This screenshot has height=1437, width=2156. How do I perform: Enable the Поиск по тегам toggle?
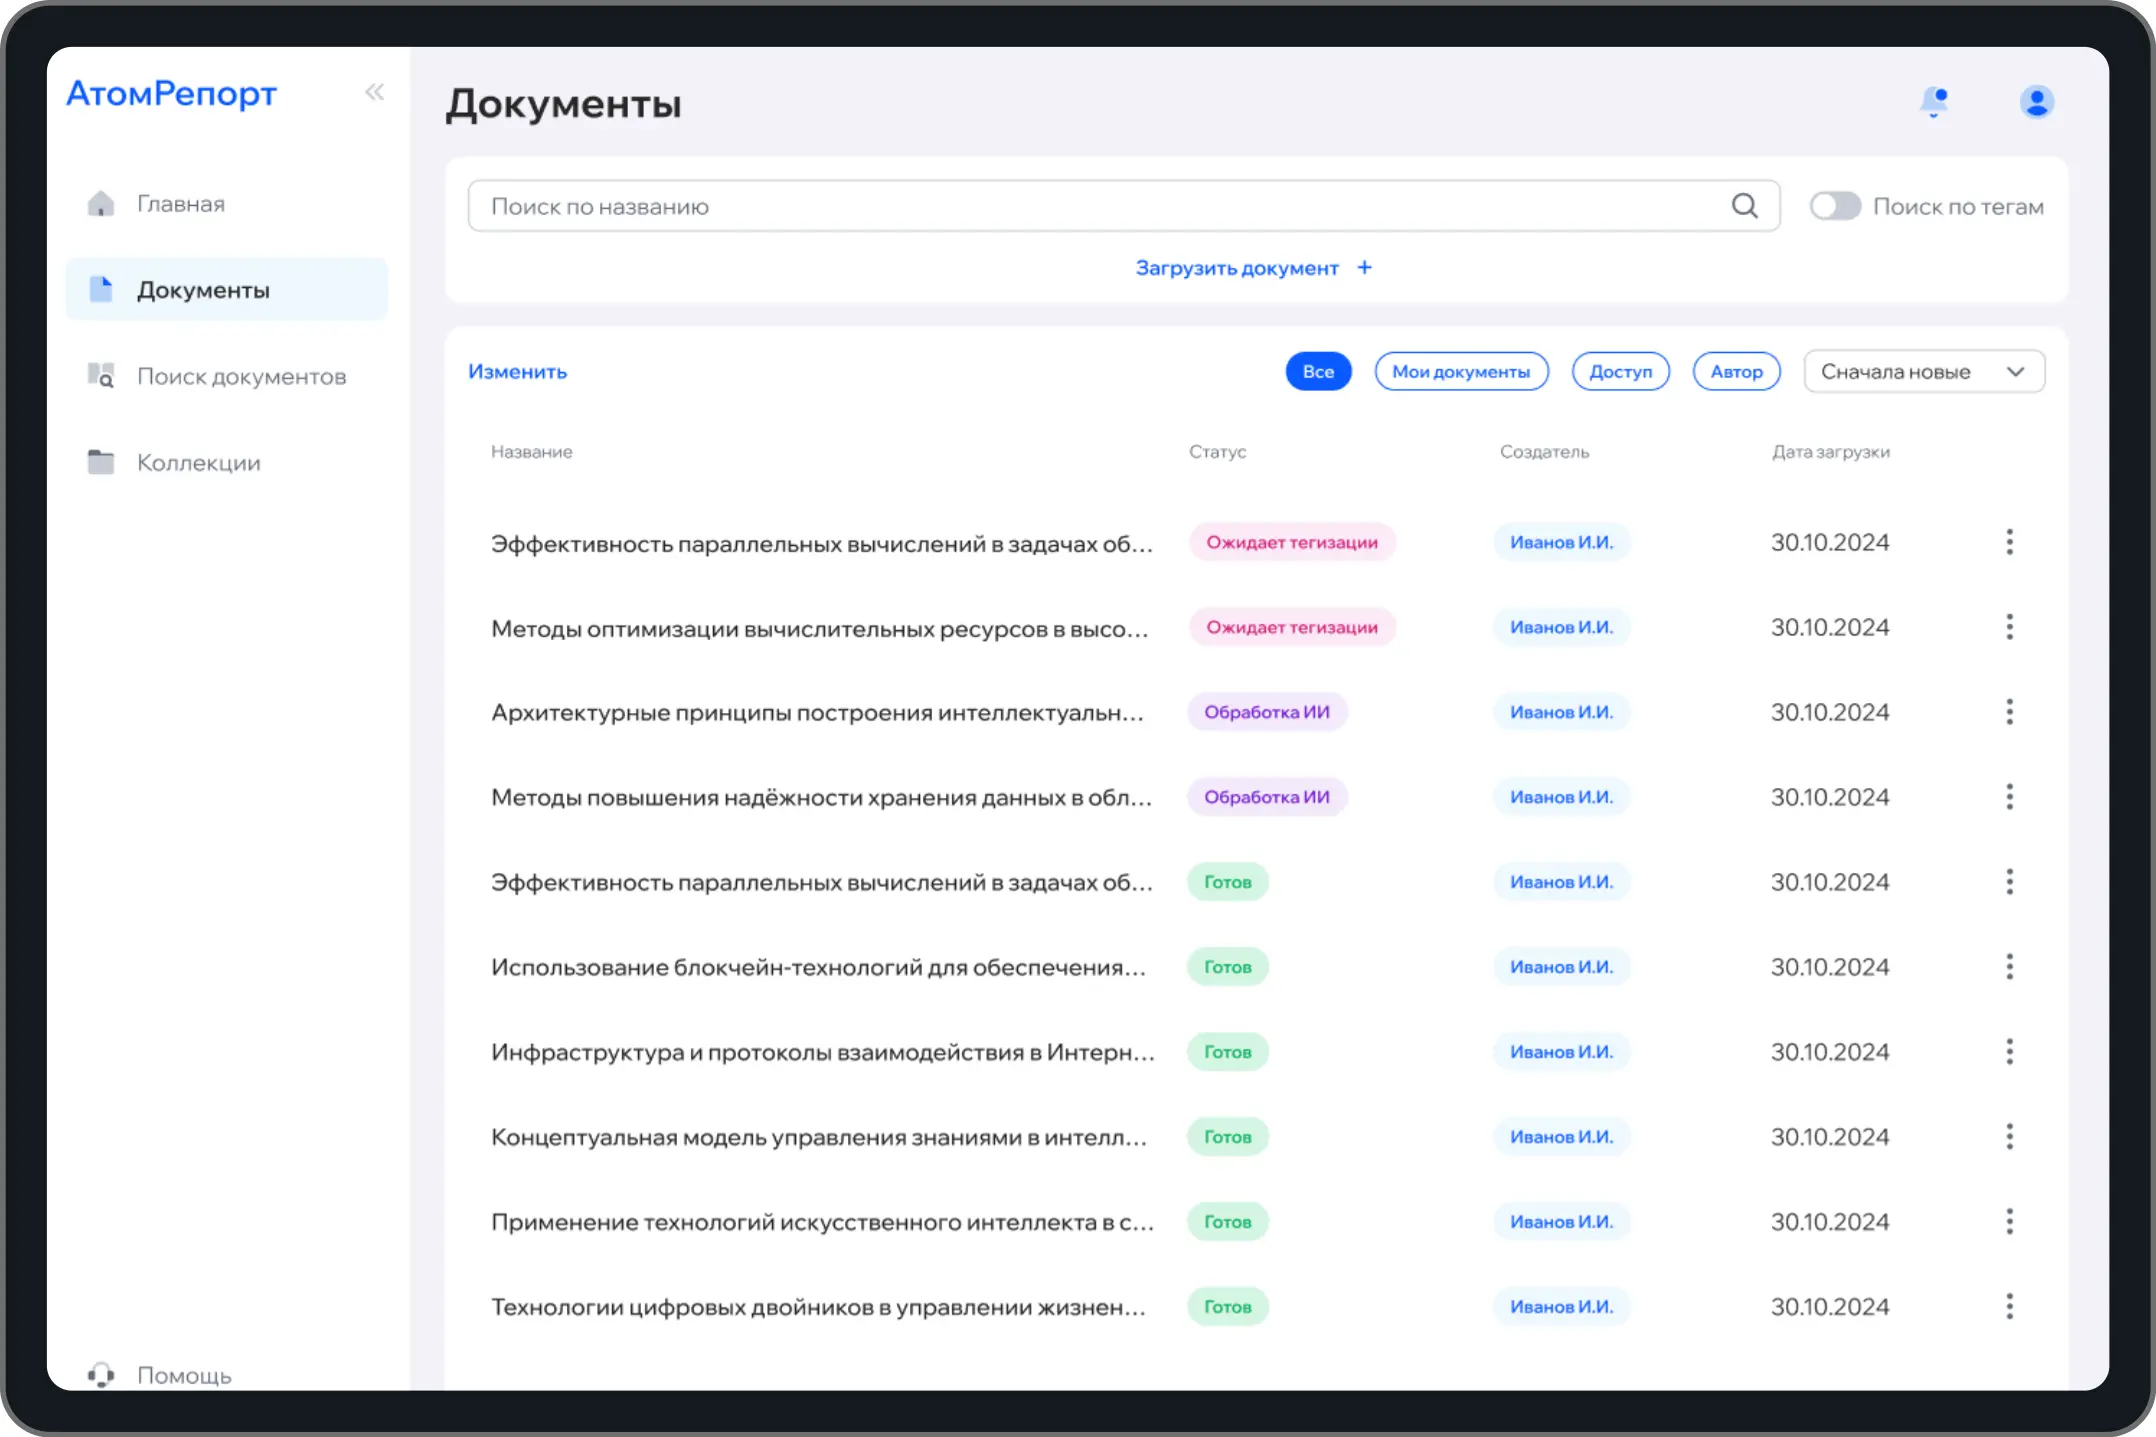coord(1835,206)
